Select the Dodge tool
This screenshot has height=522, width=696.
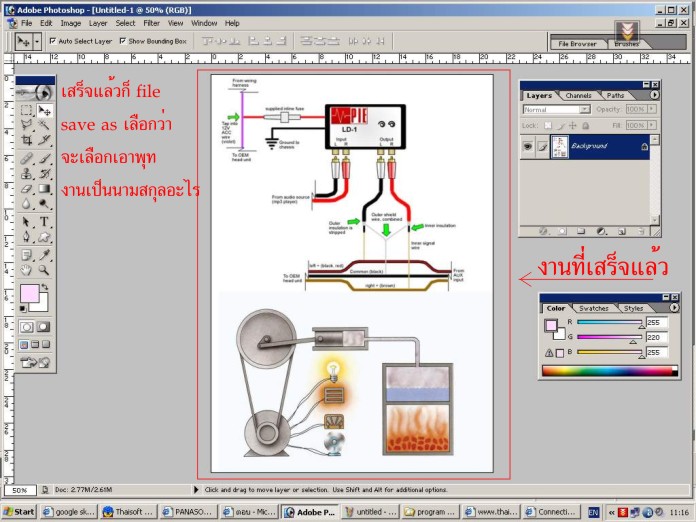click(x=44, y=204)
